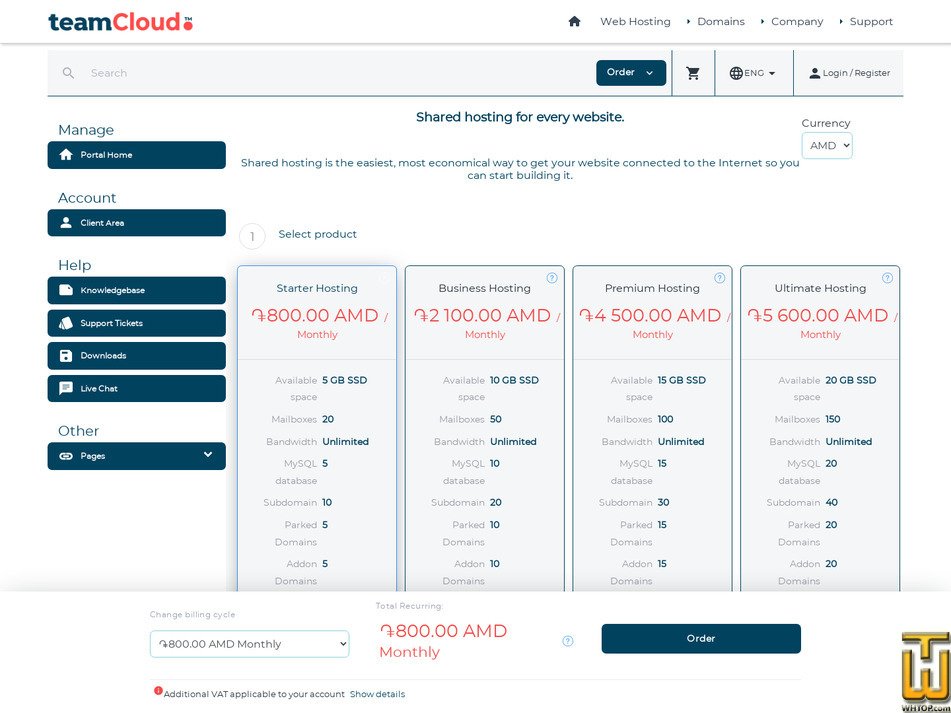Click the large Order button at the bottom
This screenshot has height=713, width=951.
(701, 638)
